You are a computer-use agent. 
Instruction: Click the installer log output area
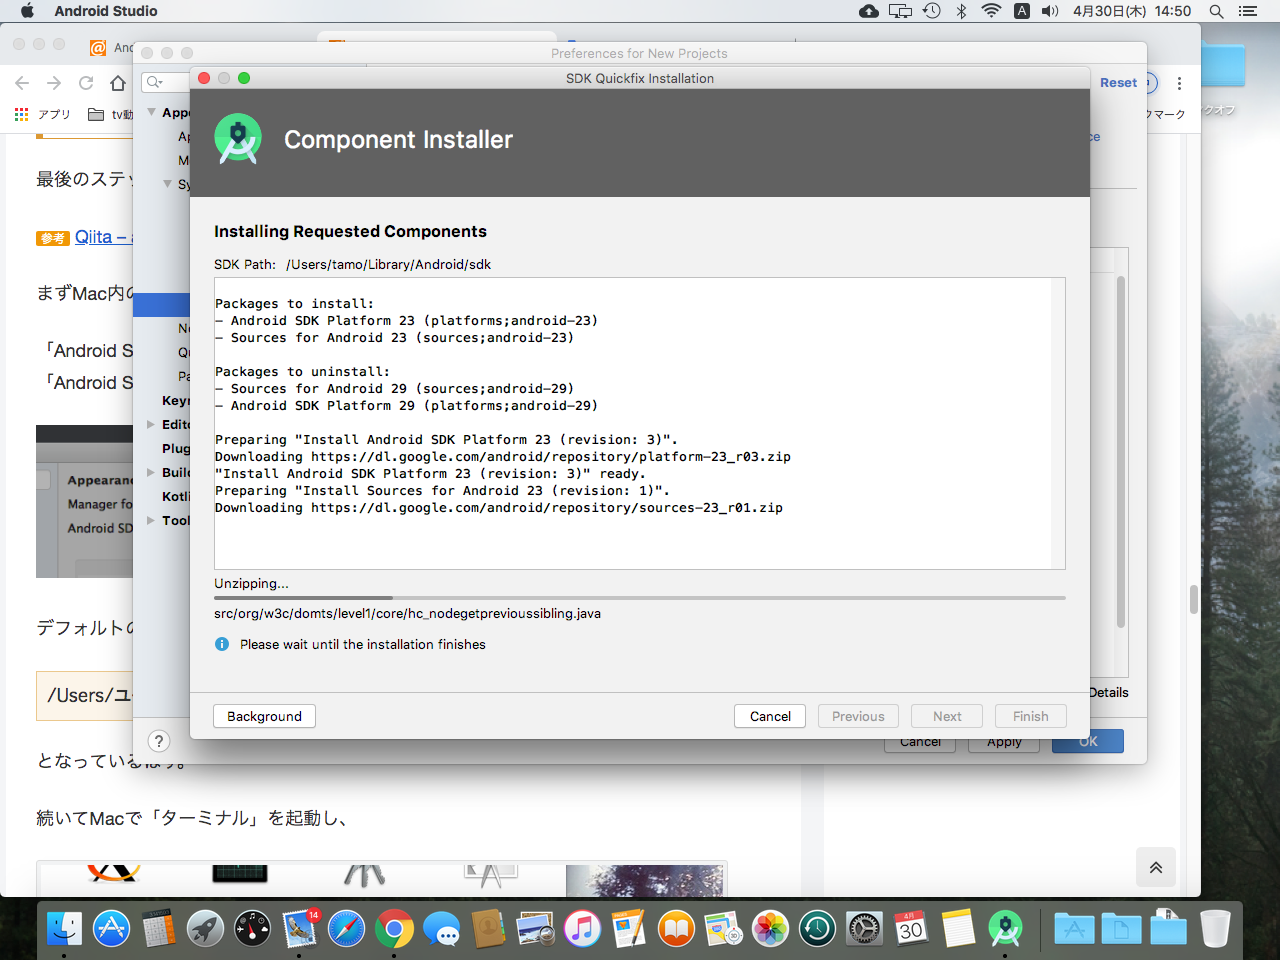pyautogui.click(x=640, y=423)
